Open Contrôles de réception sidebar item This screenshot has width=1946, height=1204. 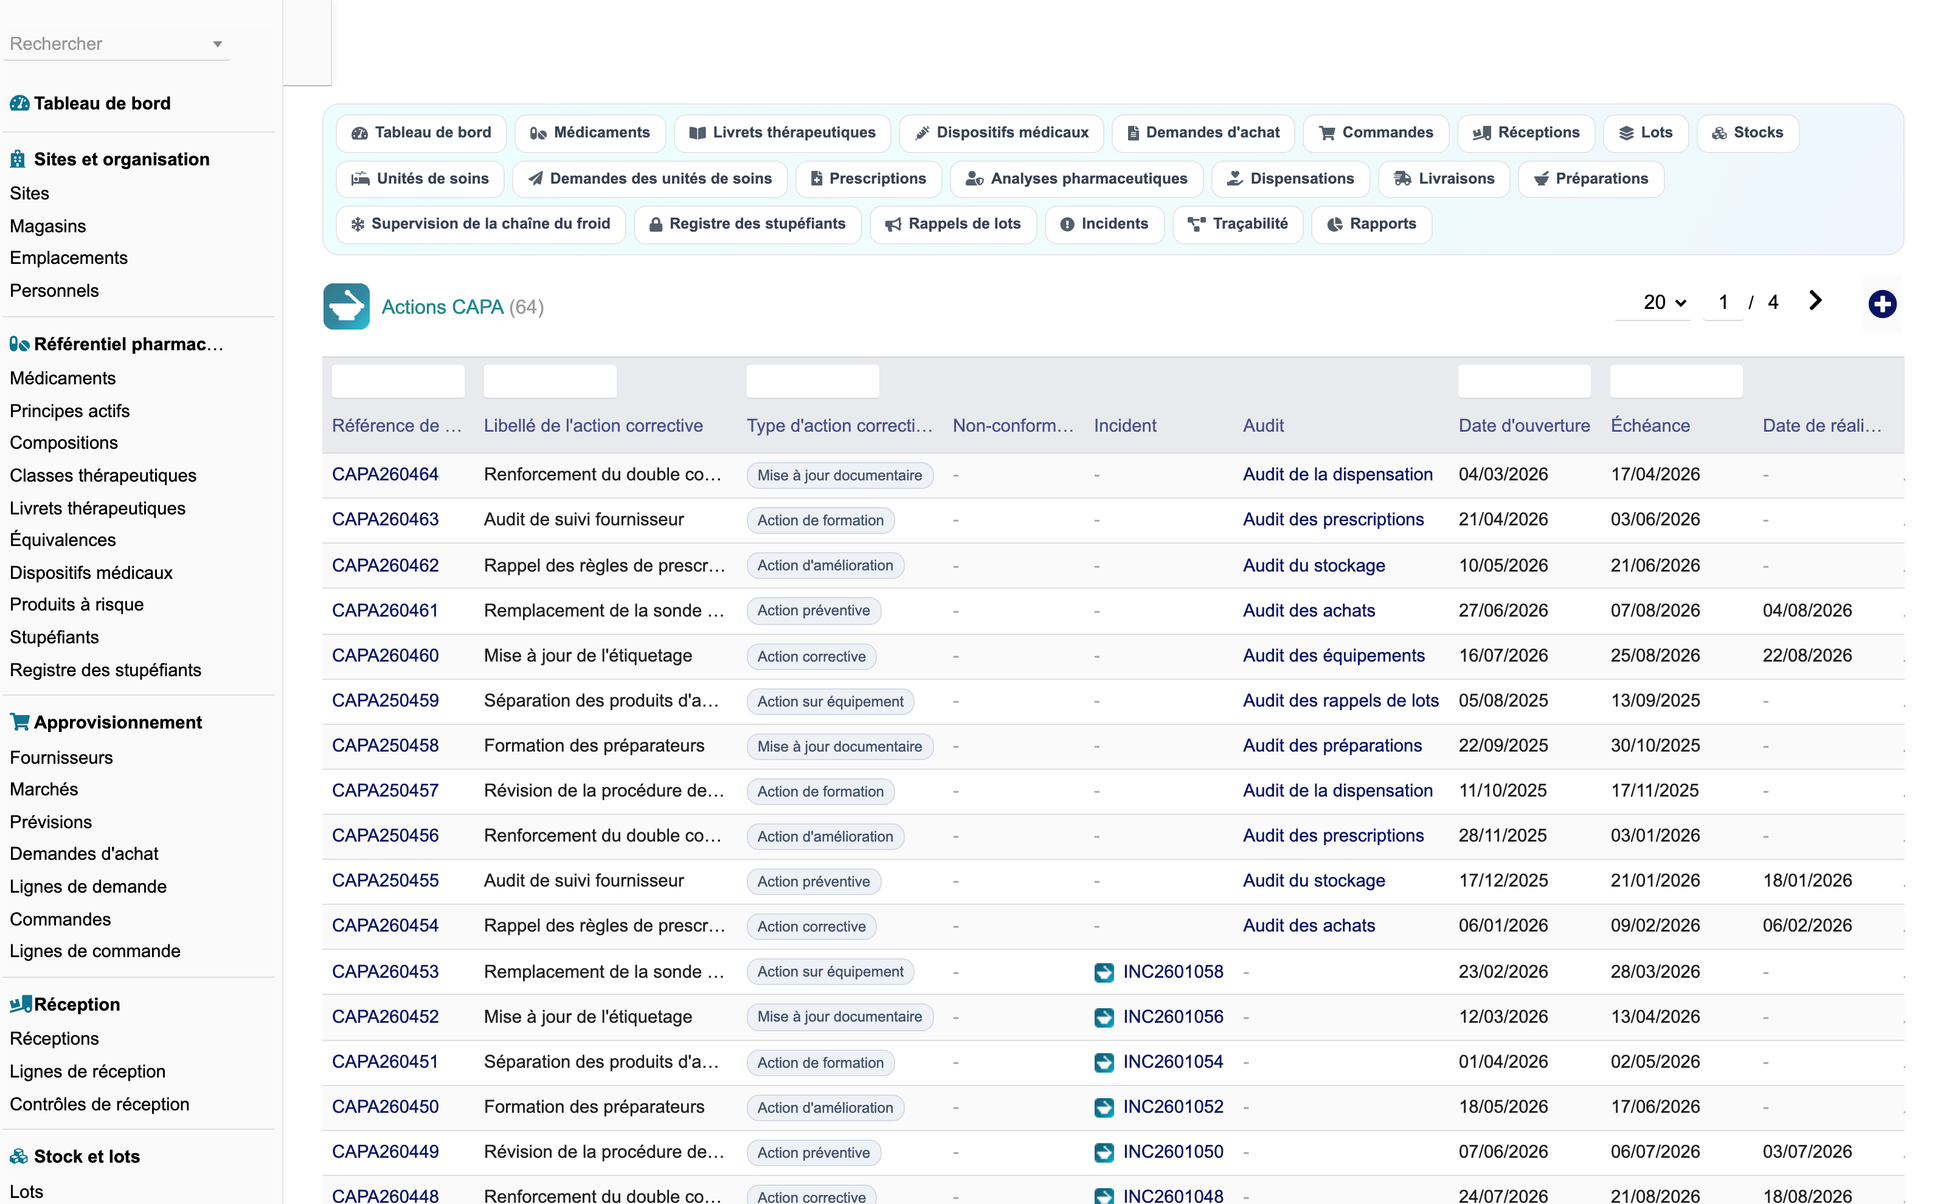tap(99, 1105)
